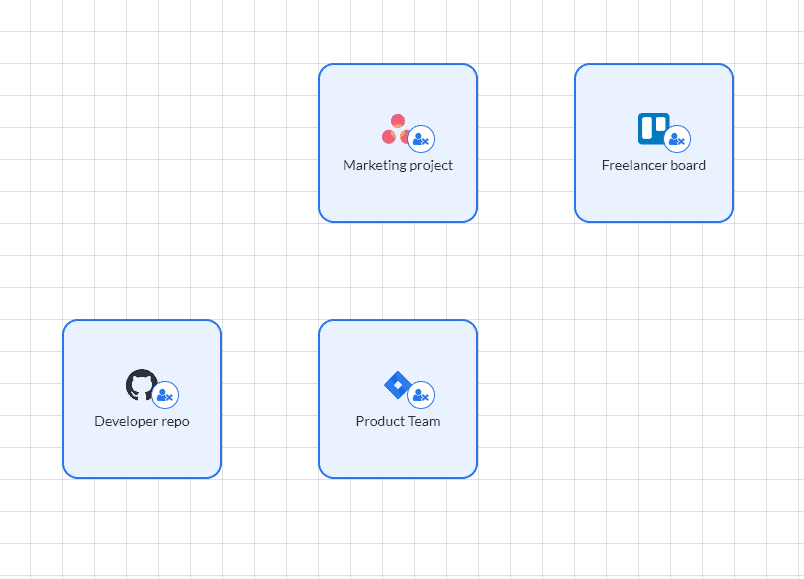Click the GitHub logo in Developer repo card
The width and height of the screenshot is (804, 579).
click(x=142, y=385)
